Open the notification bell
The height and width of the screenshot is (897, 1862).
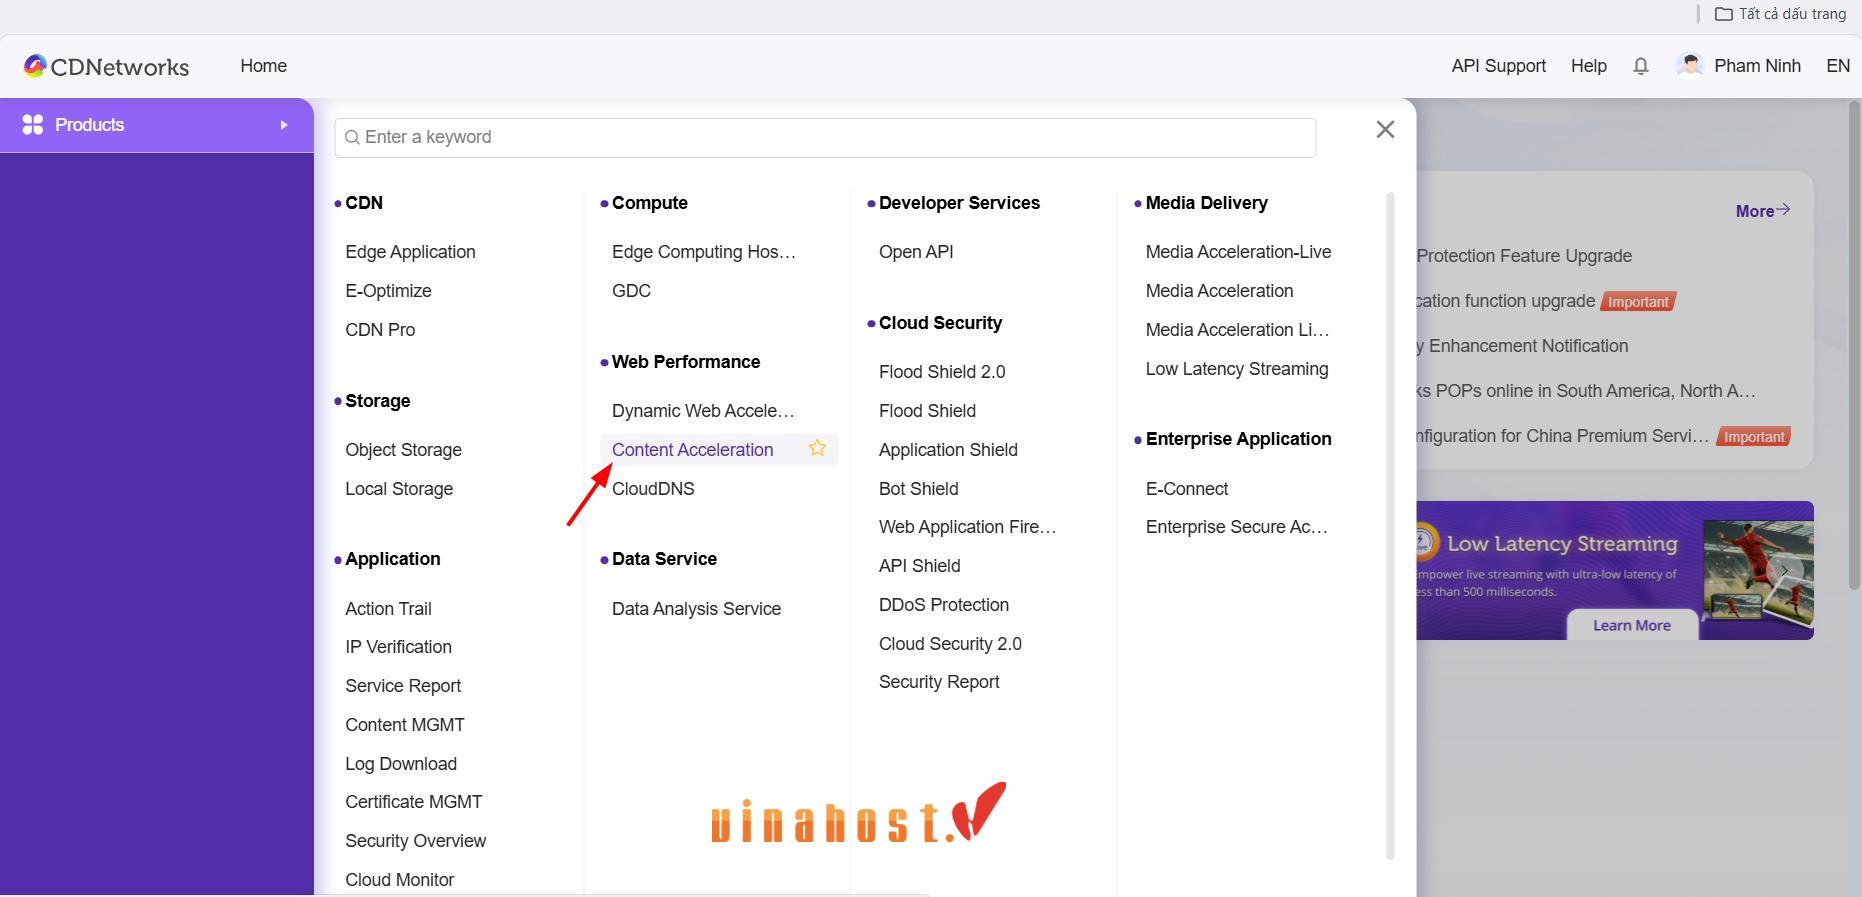(1641, 66)
